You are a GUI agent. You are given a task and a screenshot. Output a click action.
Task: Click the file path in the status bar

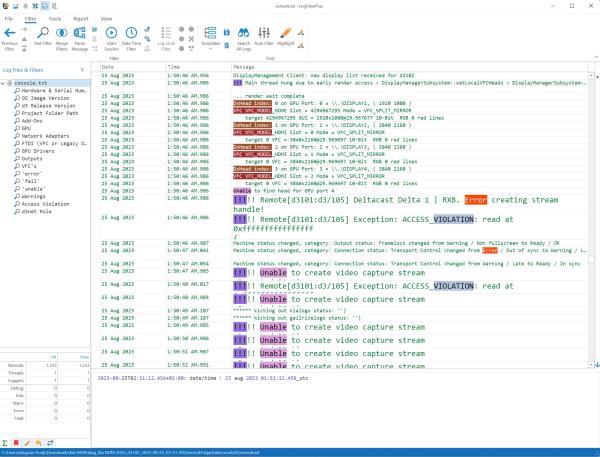coord(130,453)
